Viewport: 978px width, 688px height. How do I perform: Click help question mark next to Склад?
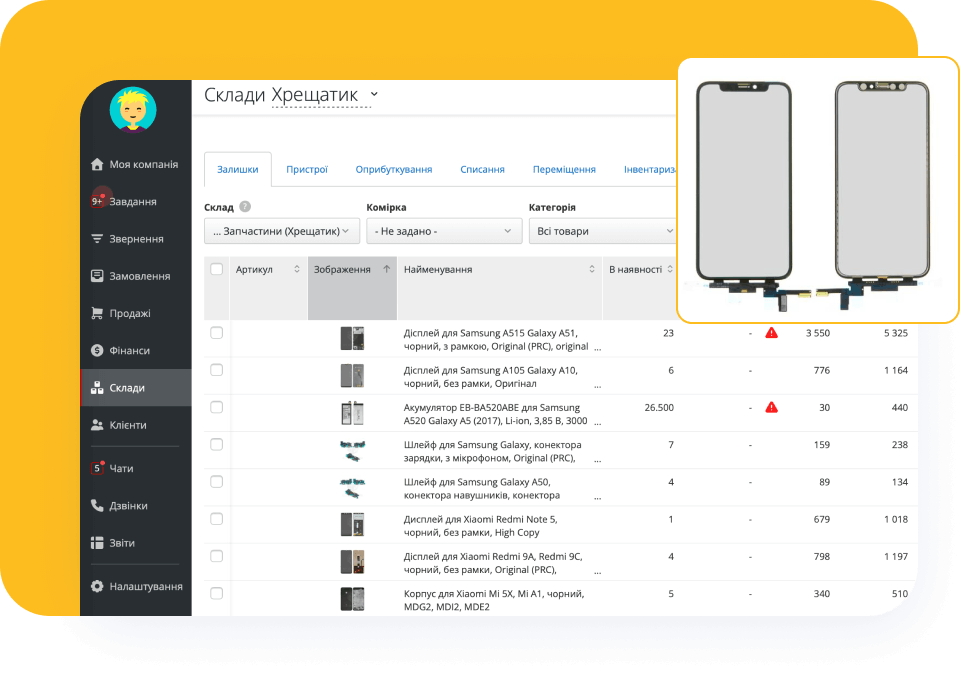(x=245, y=207)
